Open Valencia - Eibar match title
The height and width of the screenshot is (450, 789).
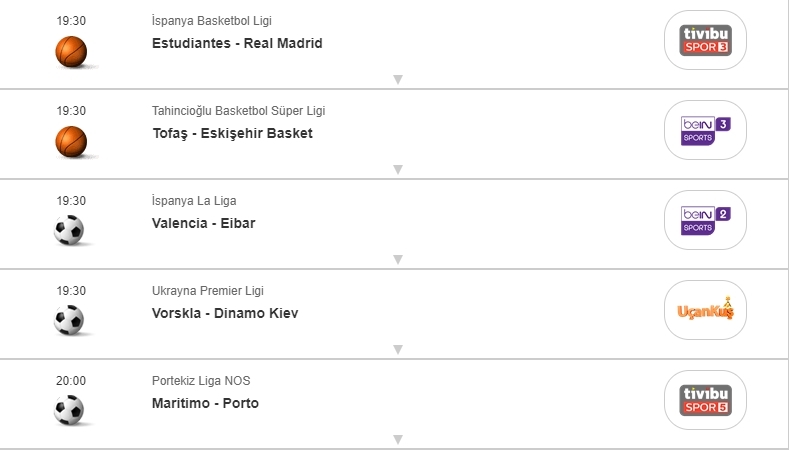click(204, 223)
